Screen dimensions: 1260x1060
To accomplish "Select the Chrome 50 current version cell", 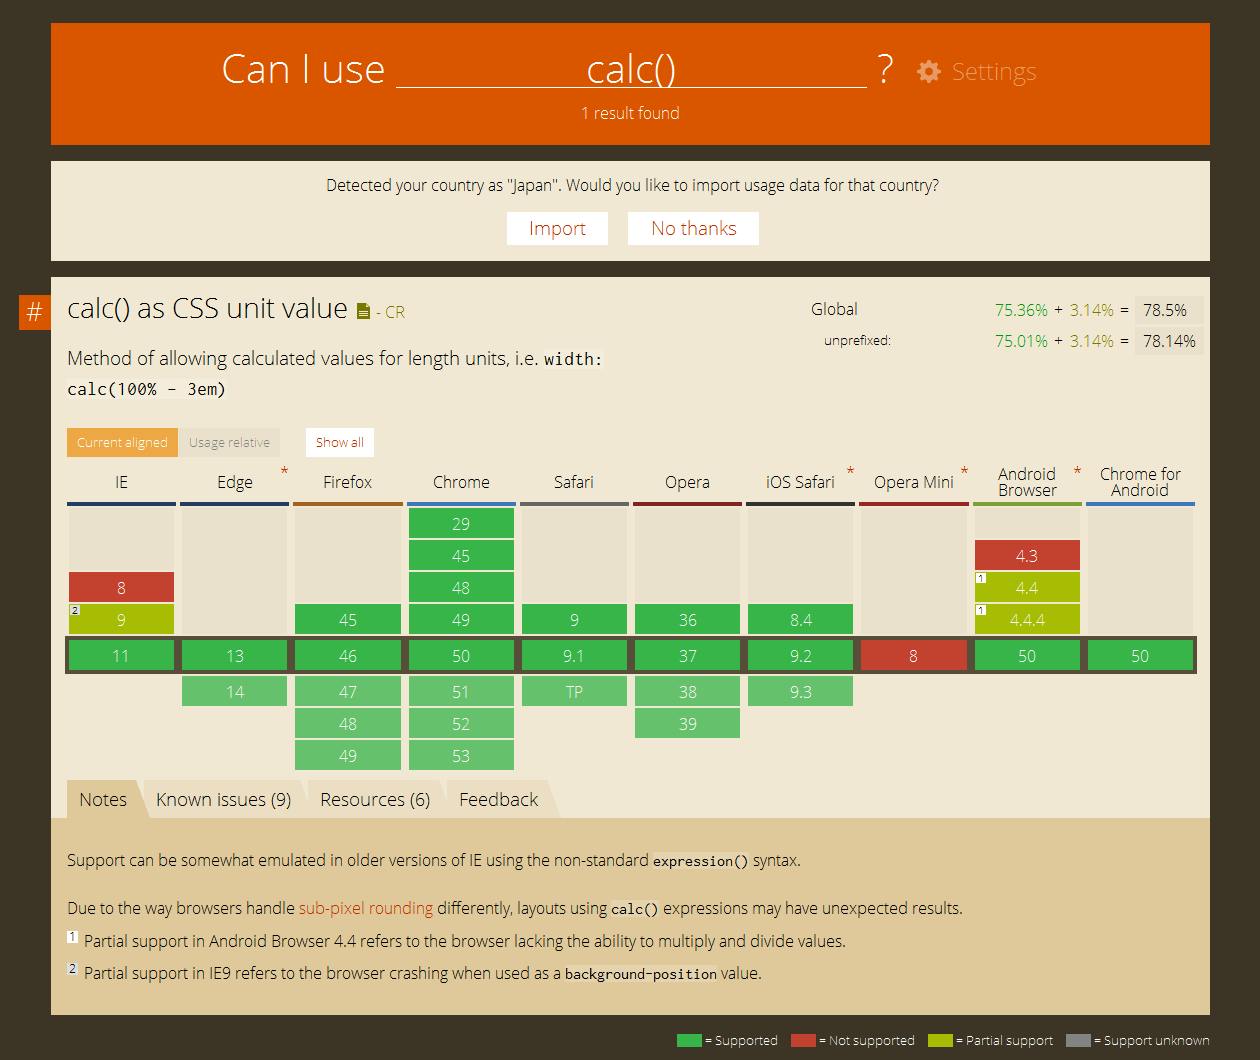I will click(x=461, y=656).
